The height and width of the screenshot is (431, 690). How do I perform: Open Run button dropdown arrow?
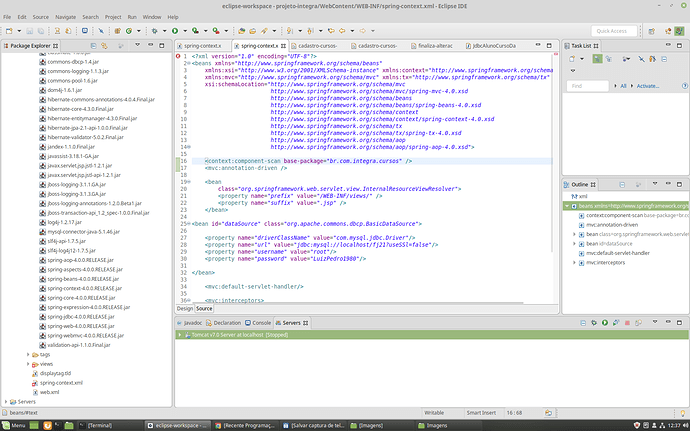point(185,31)
